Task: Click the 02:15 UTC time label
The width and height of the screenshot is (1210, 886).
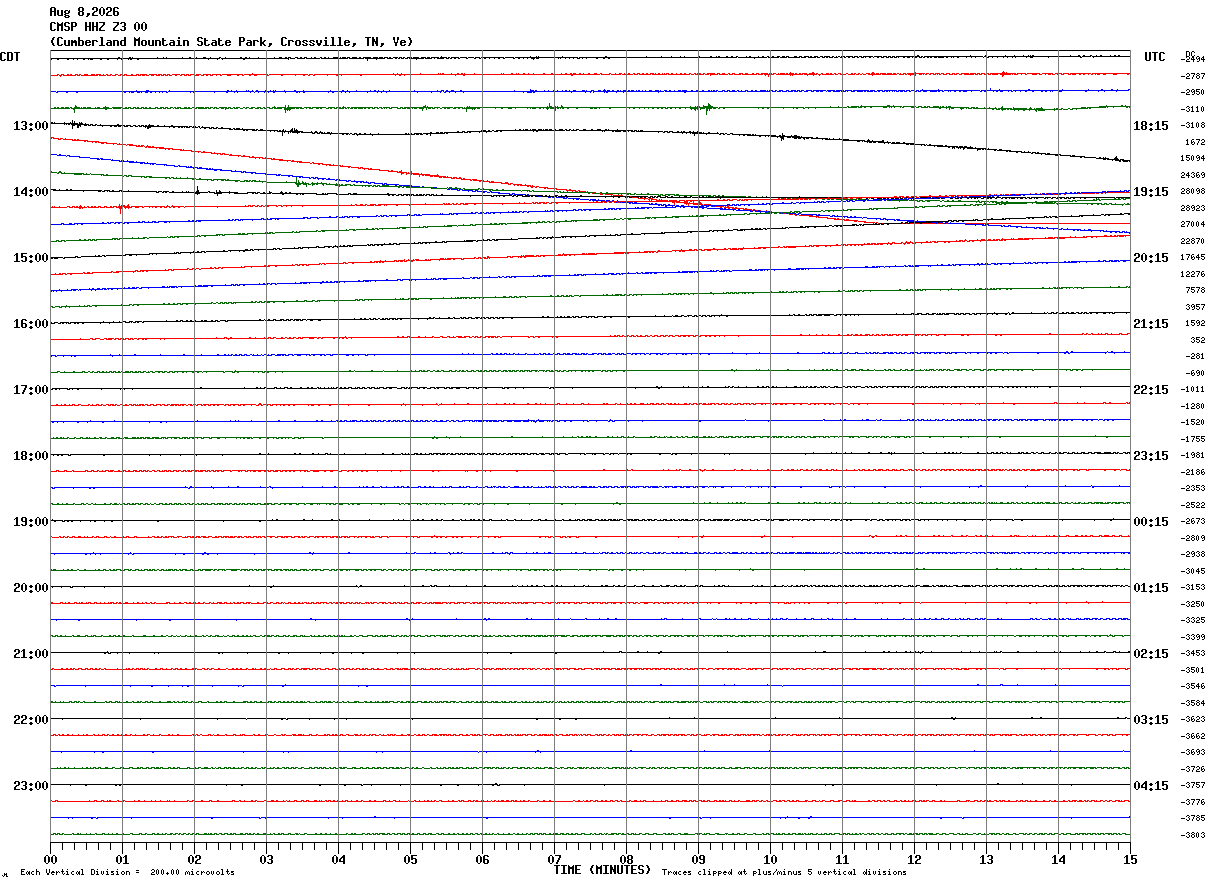Action: tap(1151, 653)
